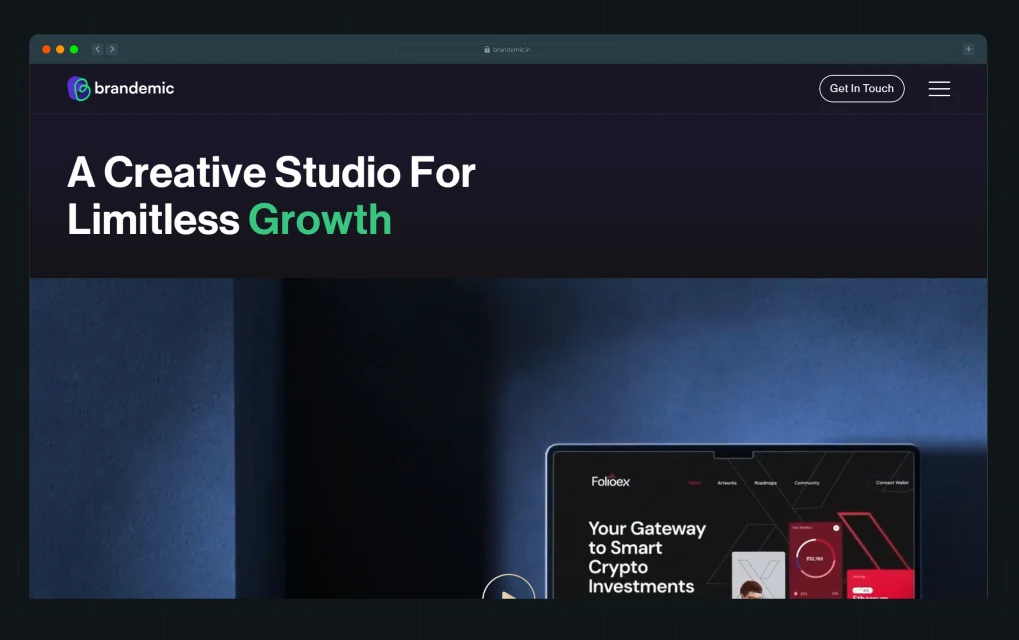Click the brandemic.in address bar

pos(508,49)
